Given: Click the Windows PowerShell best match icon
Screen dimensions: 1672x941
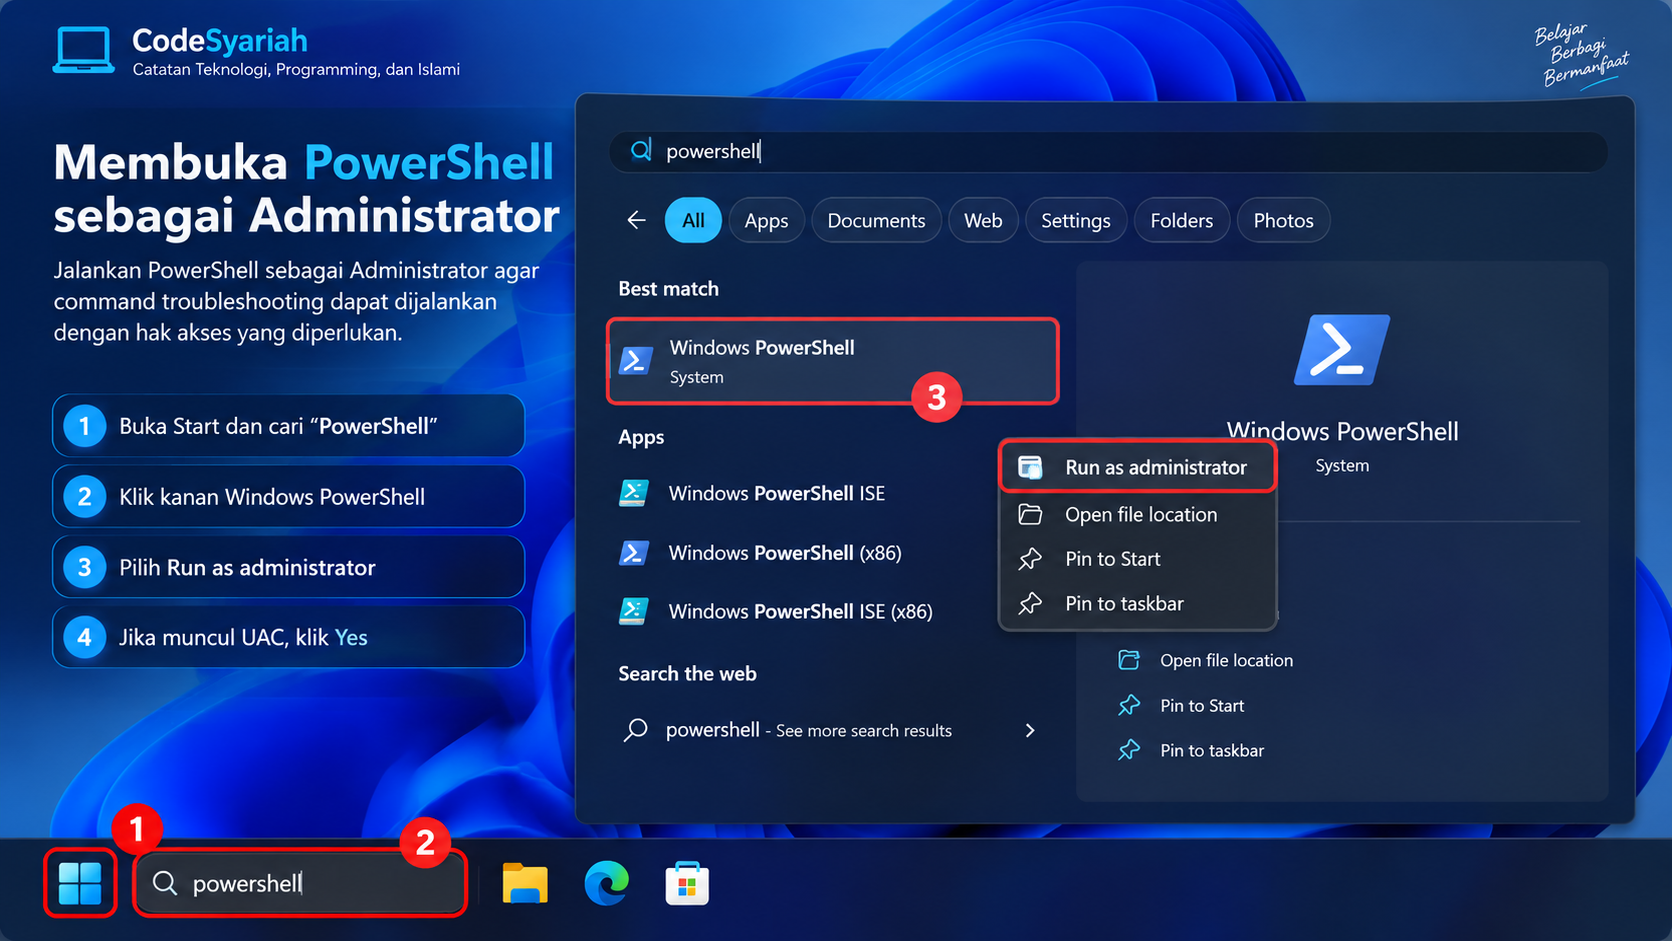Looking at the screenshot, I should 636,360.
